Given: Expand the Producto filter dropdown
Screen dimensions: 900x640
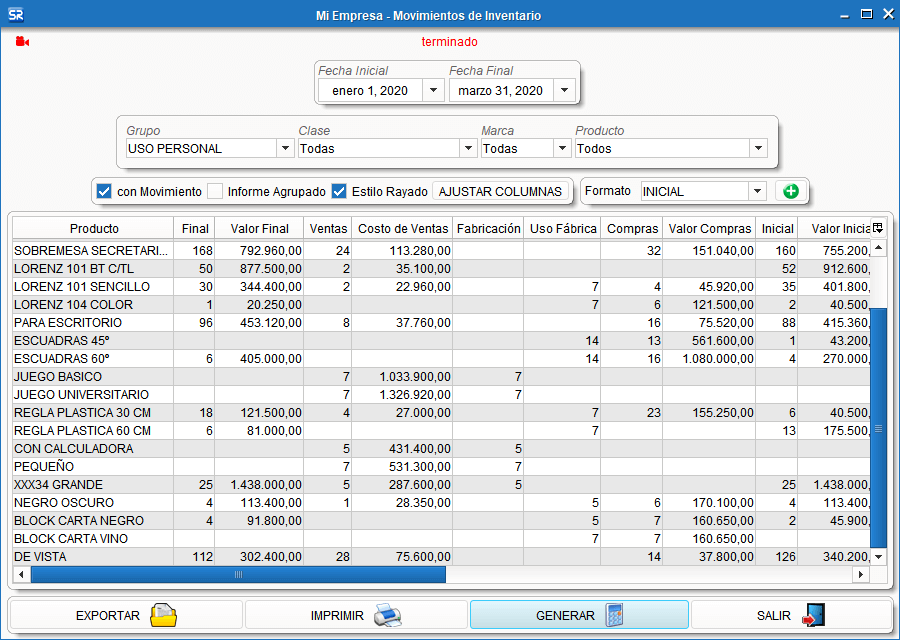Looking at the screenshot, I should tap(758, 148).
